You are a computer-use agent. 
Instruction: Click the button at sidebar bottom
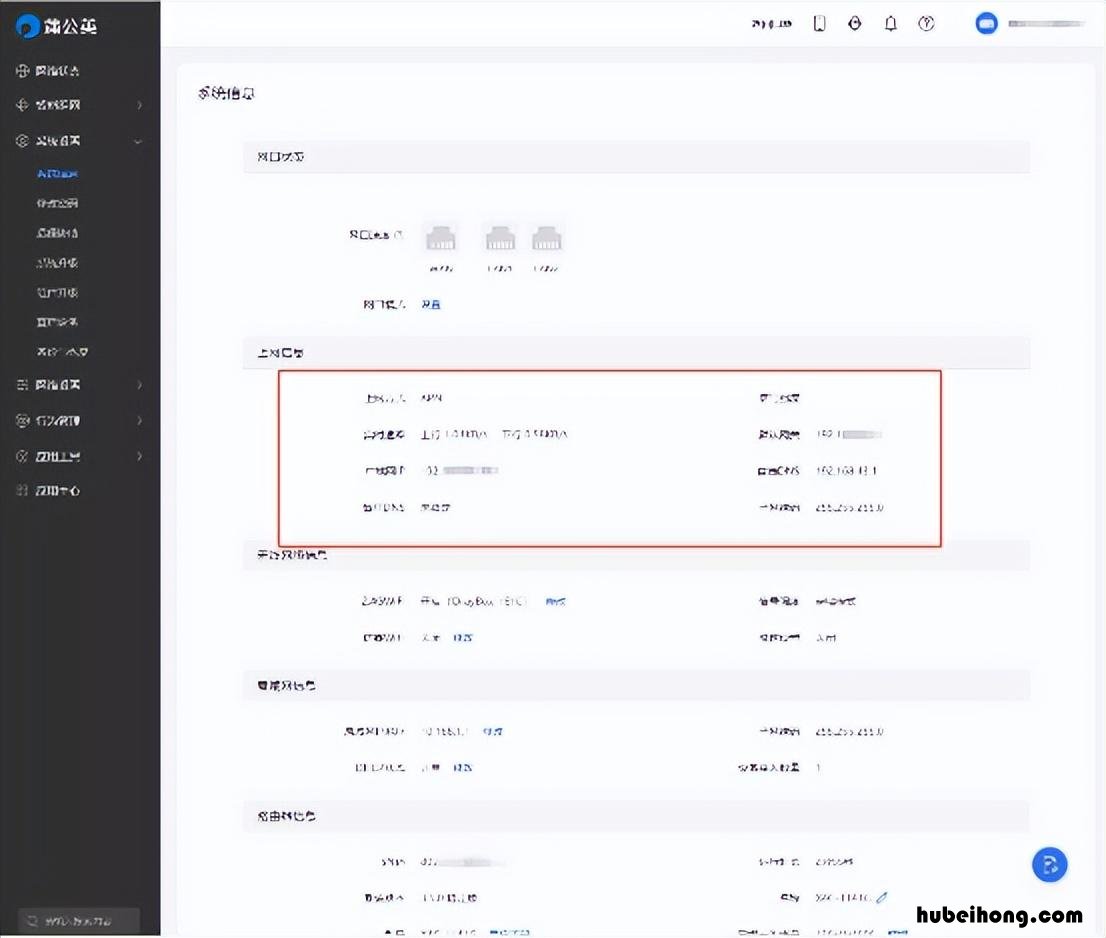coord(78,920)
